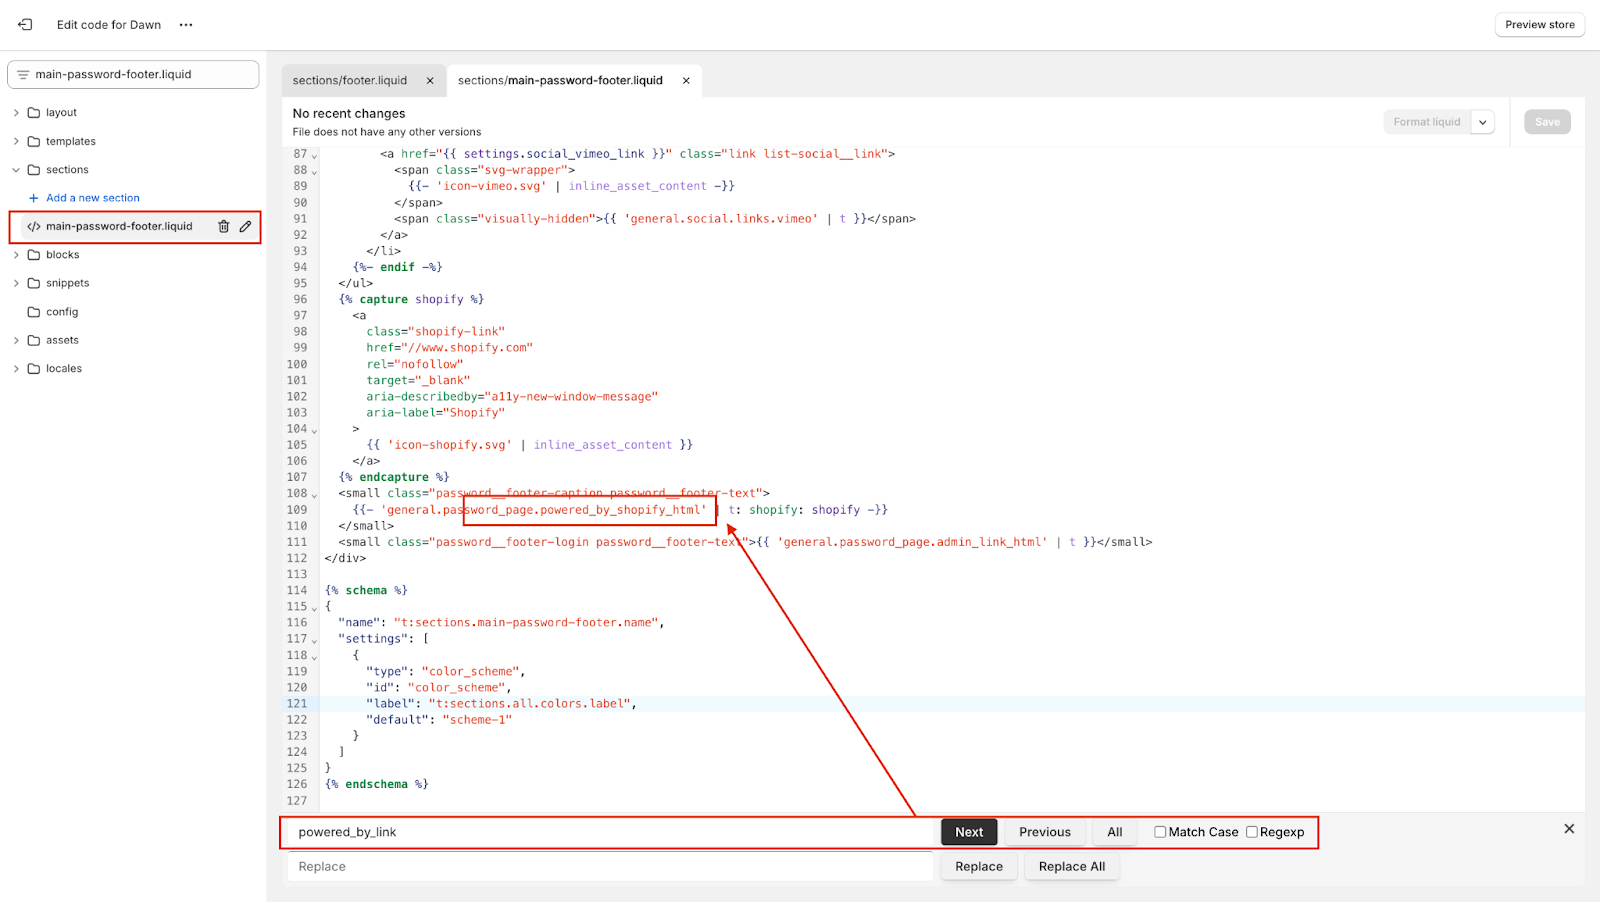Click the Previous match button

(x=1045, y=832)
